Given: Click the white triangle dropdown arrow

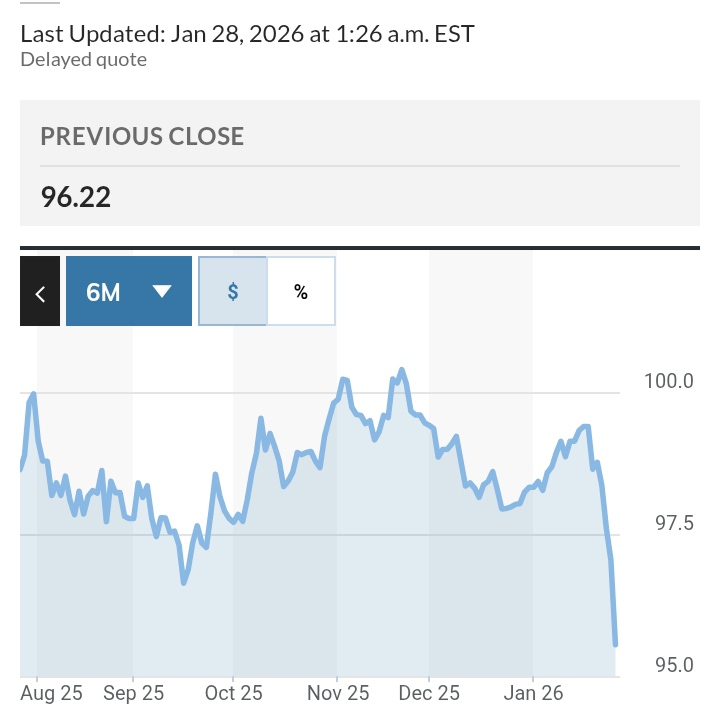Looking at the screenshot, I should pyautogui.click(x=162, y=292).
